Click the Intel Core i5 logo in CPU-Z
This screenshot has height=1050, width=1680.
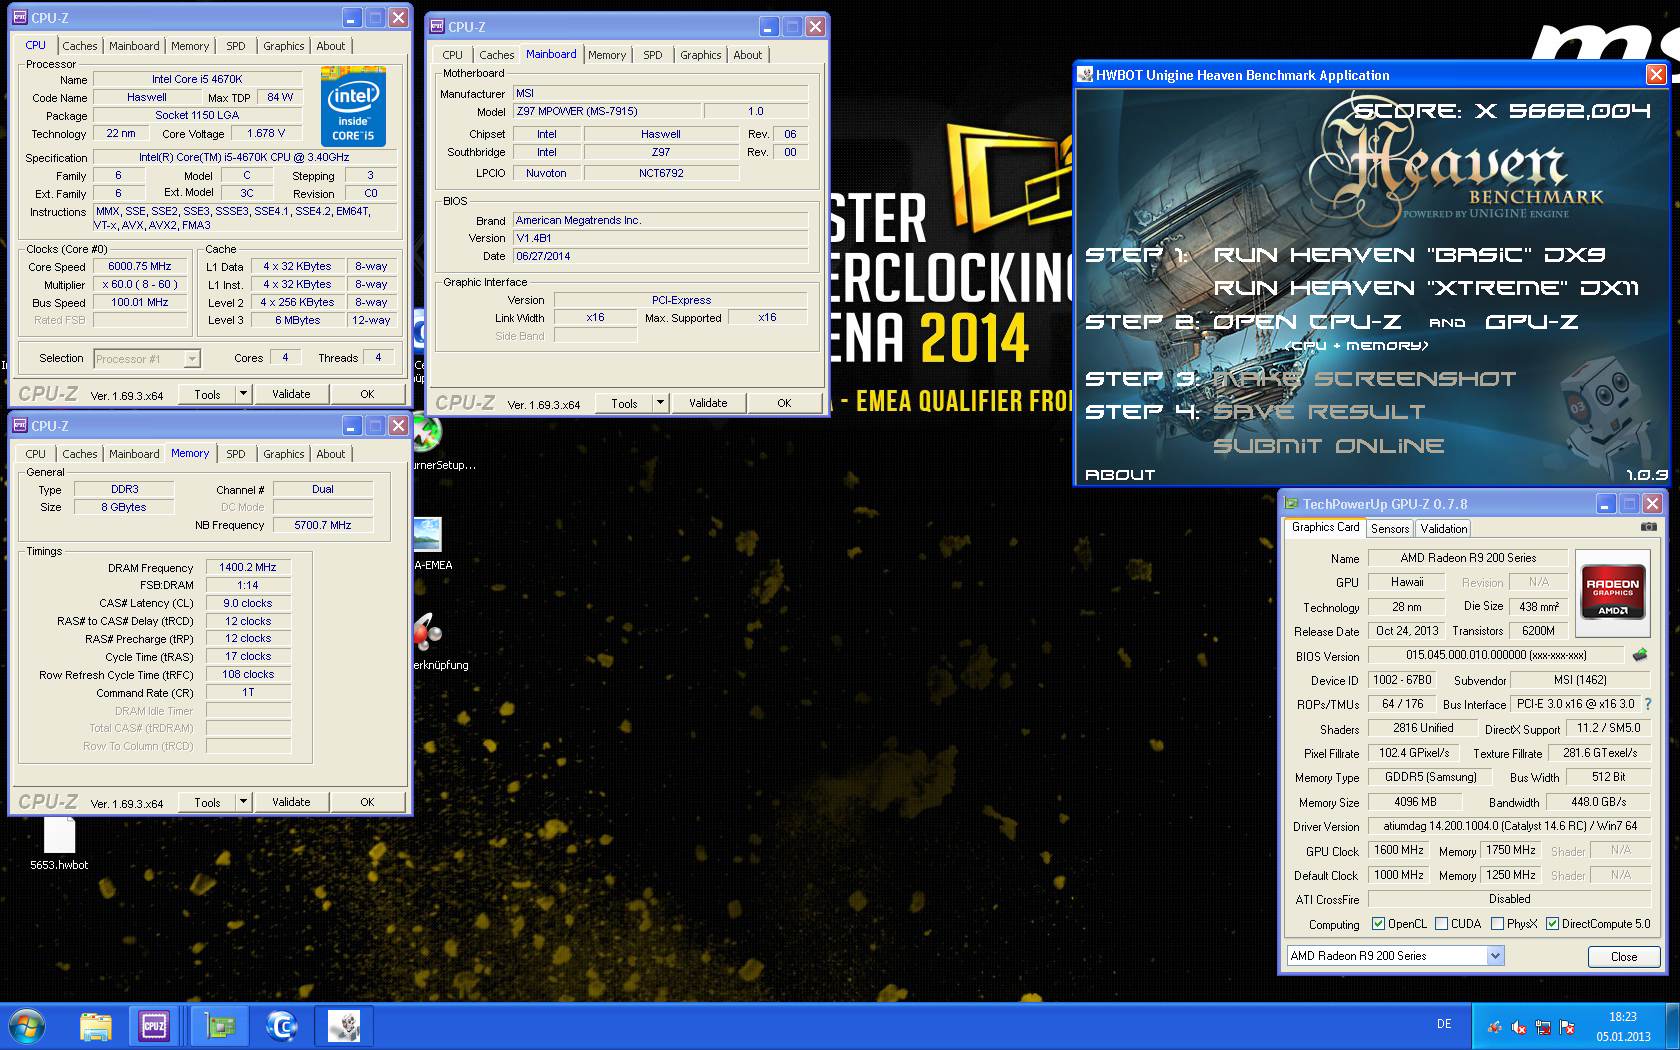353,107
